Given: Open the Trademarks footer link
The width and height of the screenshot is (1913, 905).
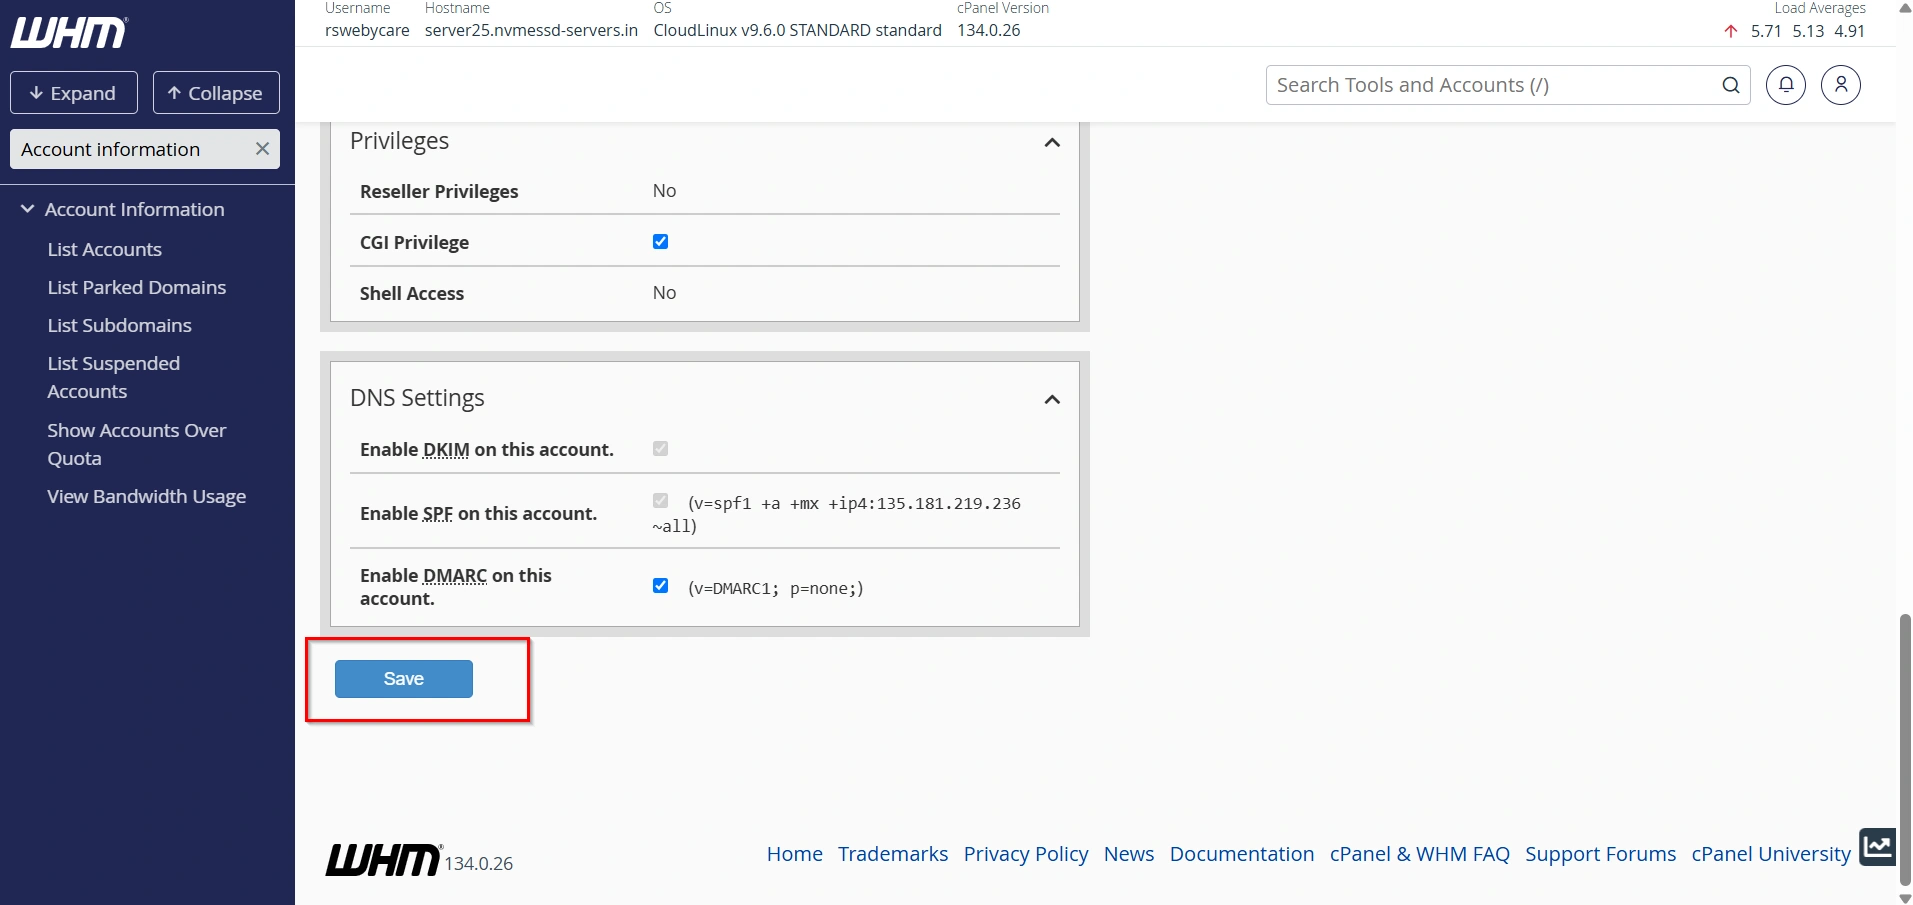Looking at the screenshot, I should point(893,854).
